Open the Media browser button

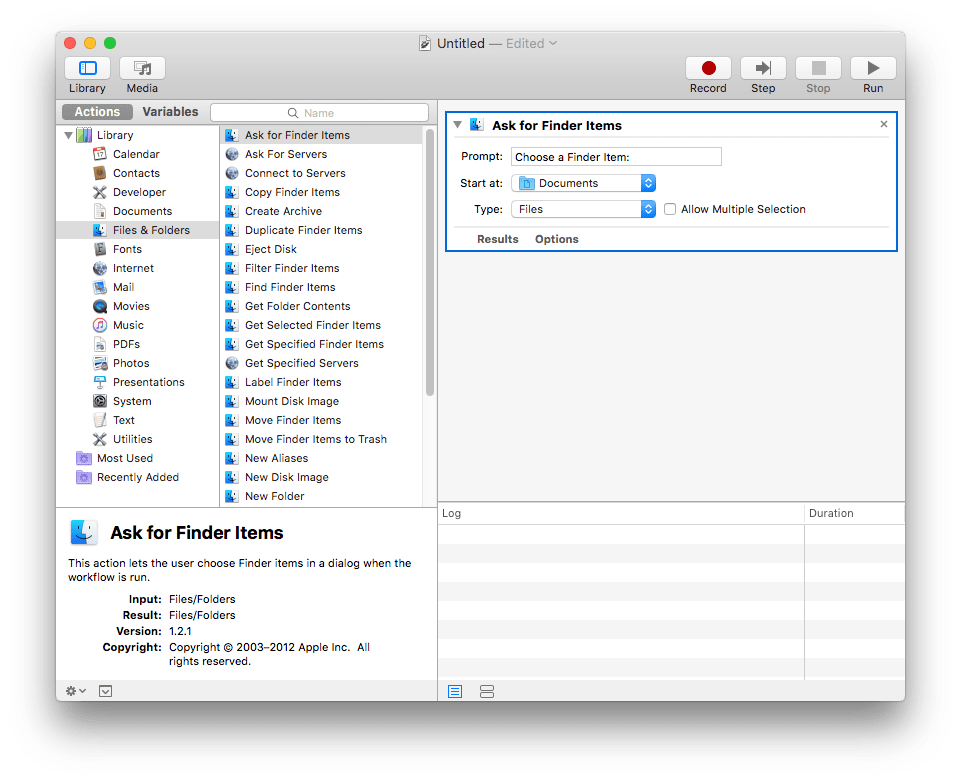point(142,68)
